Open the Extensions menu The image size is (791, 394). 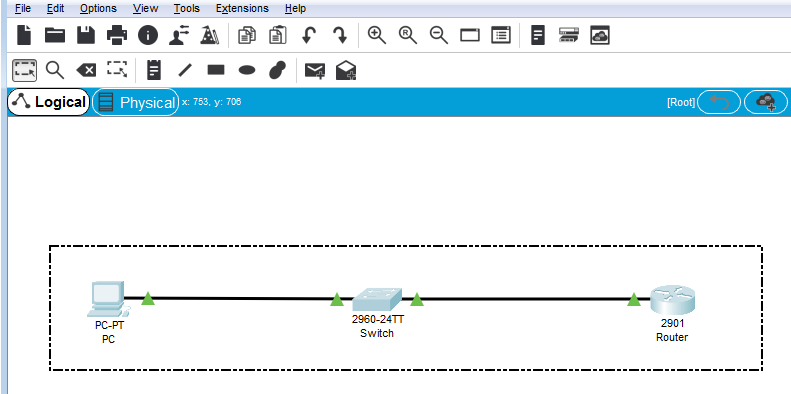click(x=242, y=9)
